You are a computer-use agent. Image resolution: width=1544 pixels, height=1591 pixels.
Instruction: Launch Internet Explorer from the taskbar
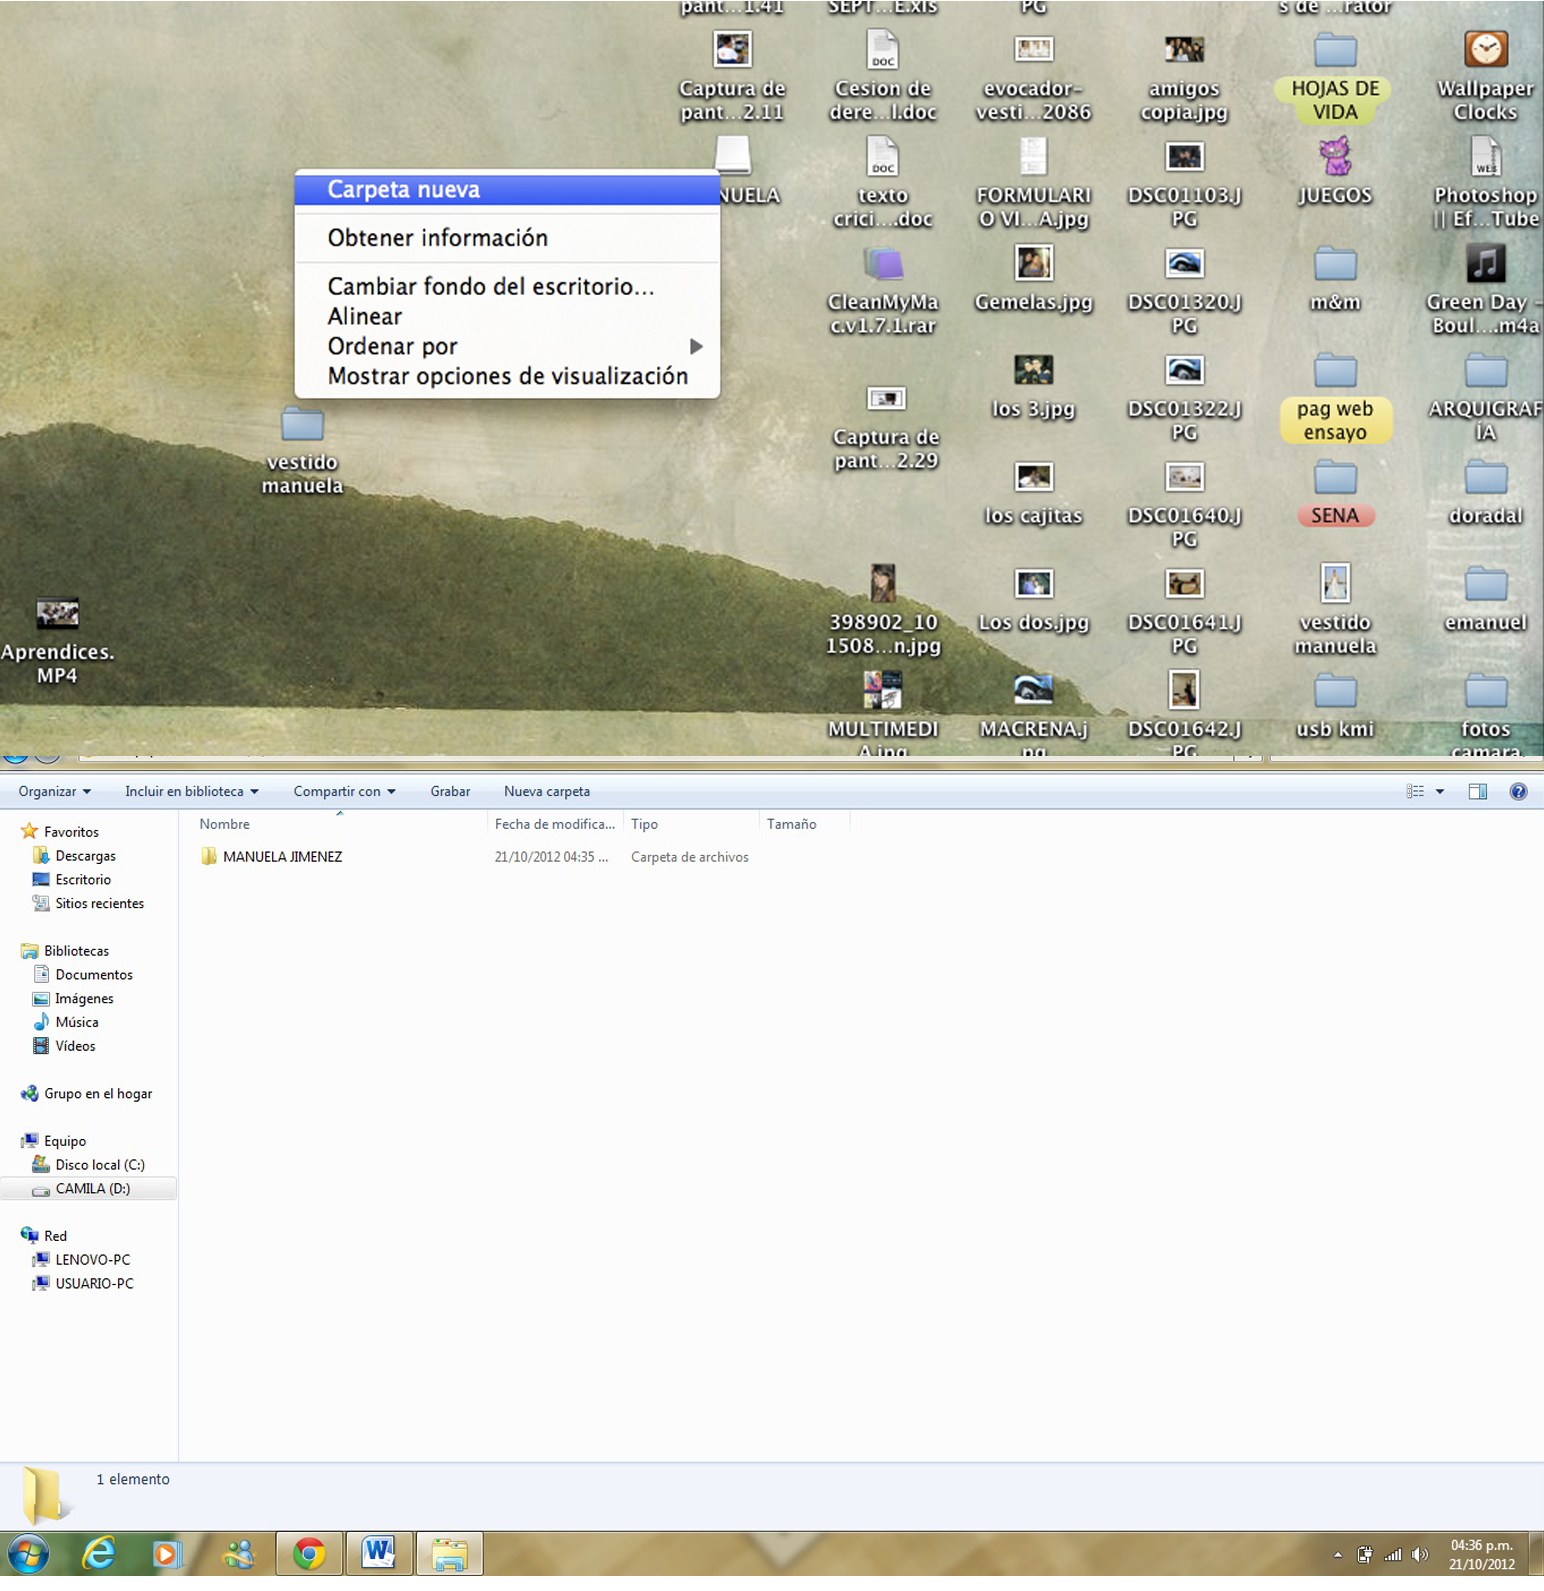98,1553
